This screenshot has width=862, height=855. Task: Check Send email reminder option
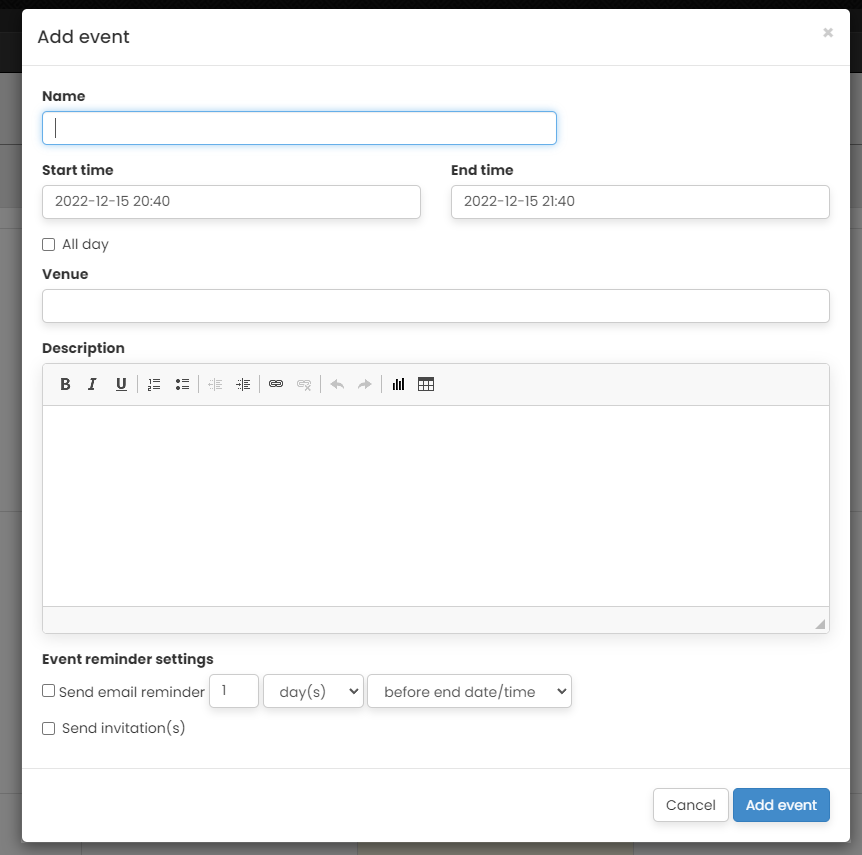tap(48, 691)
